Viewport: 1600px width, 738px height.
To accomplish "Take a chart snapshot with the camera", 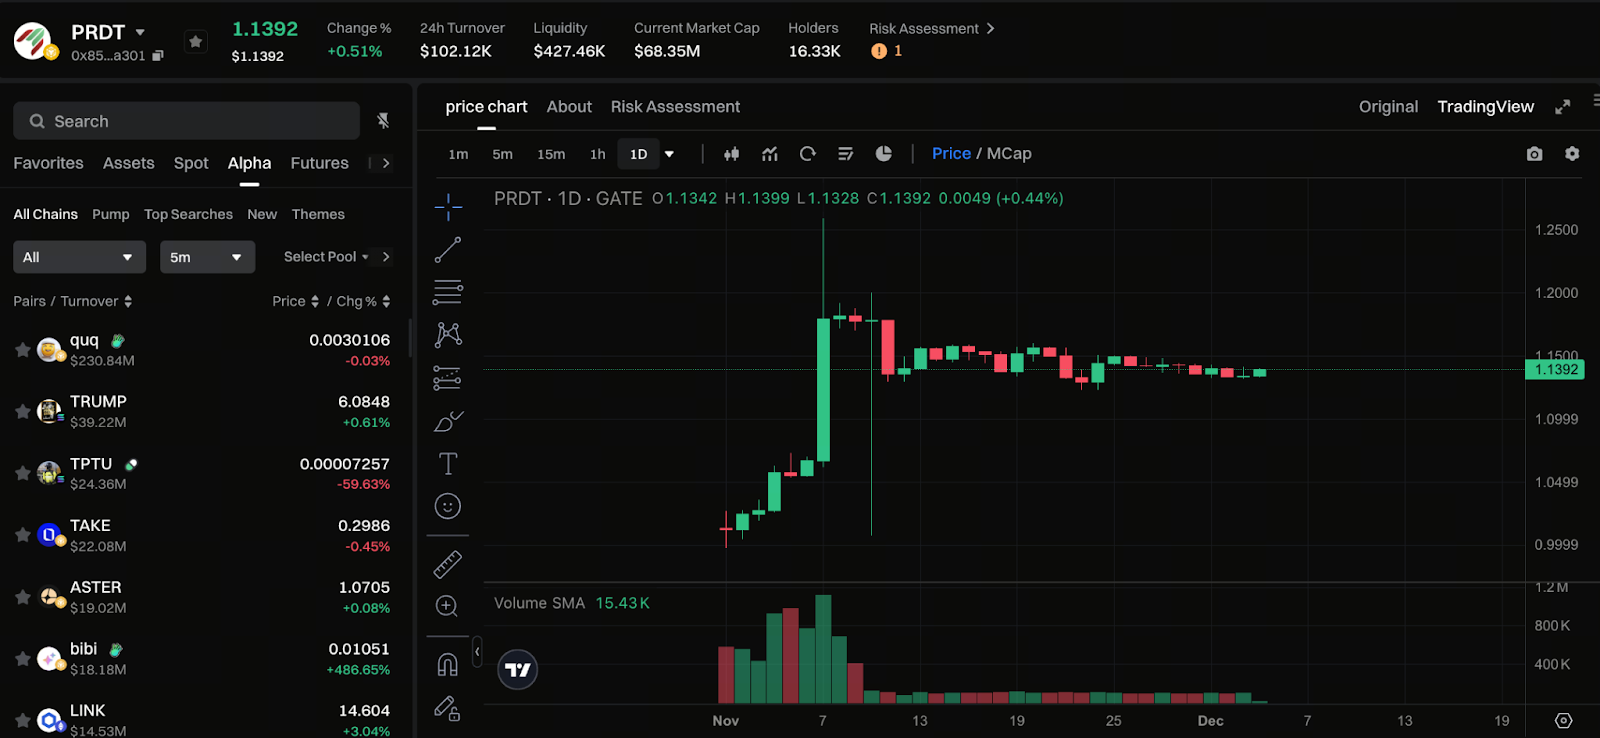I will 1535,154.
